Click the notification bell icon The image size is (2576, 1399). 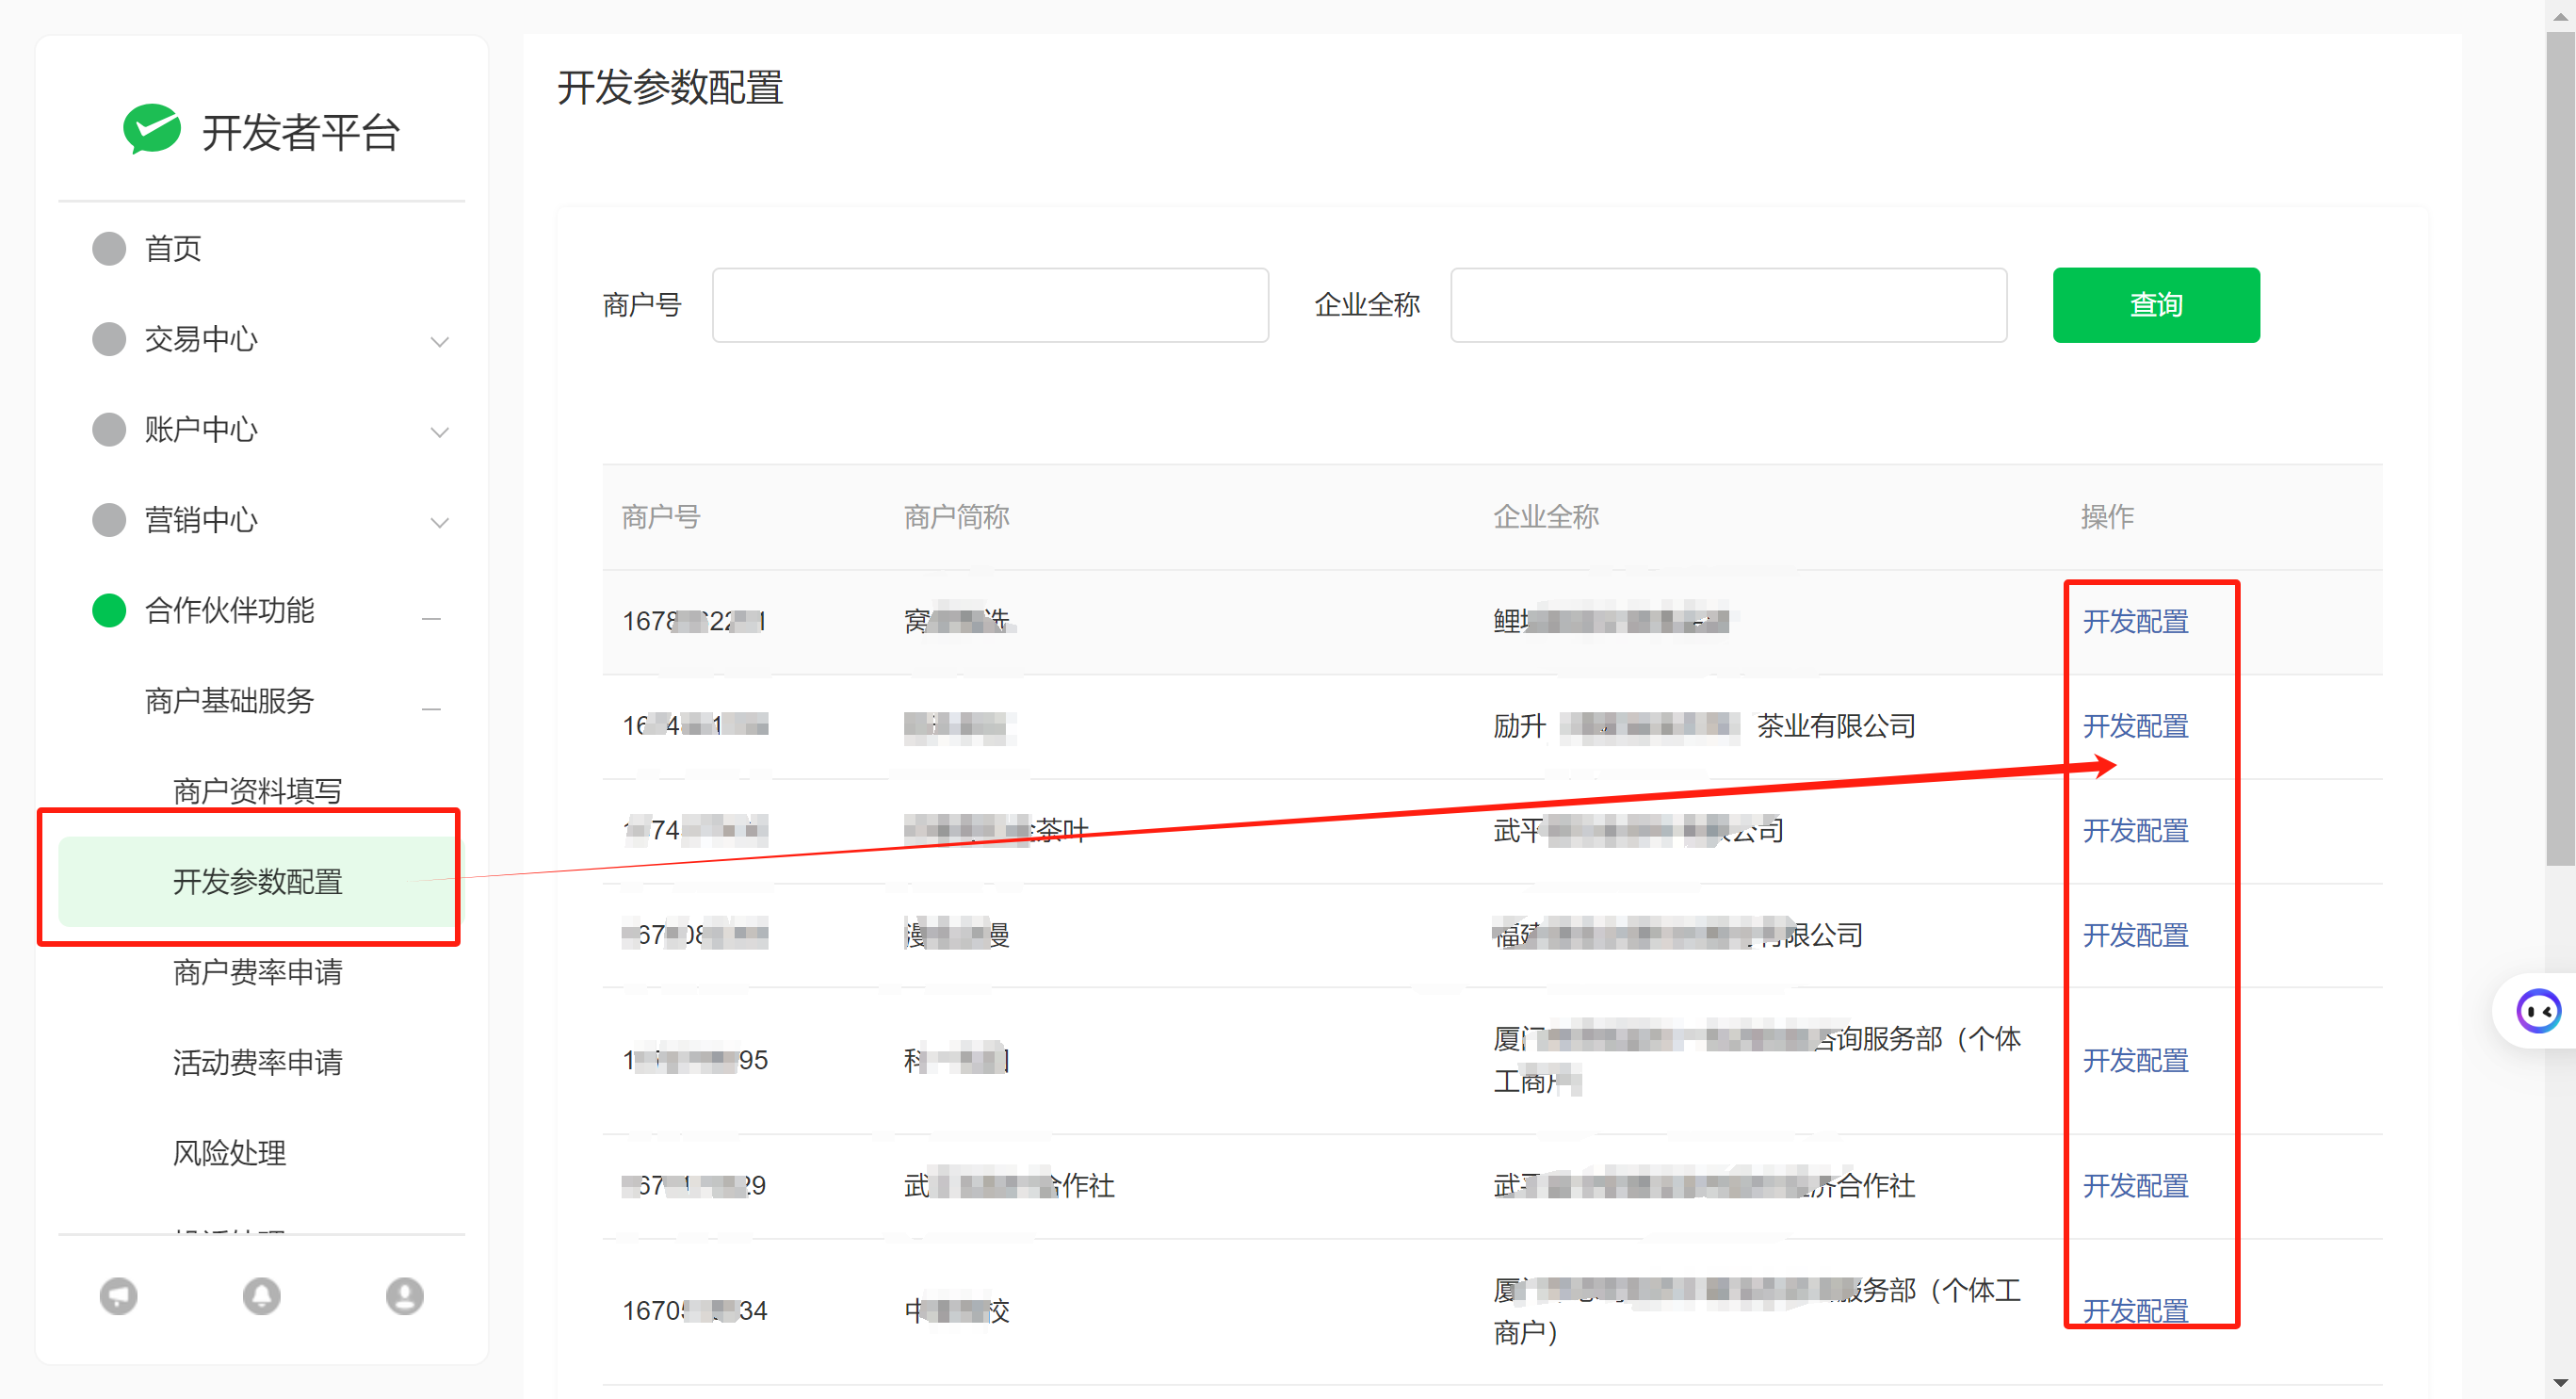point(261,1296)
